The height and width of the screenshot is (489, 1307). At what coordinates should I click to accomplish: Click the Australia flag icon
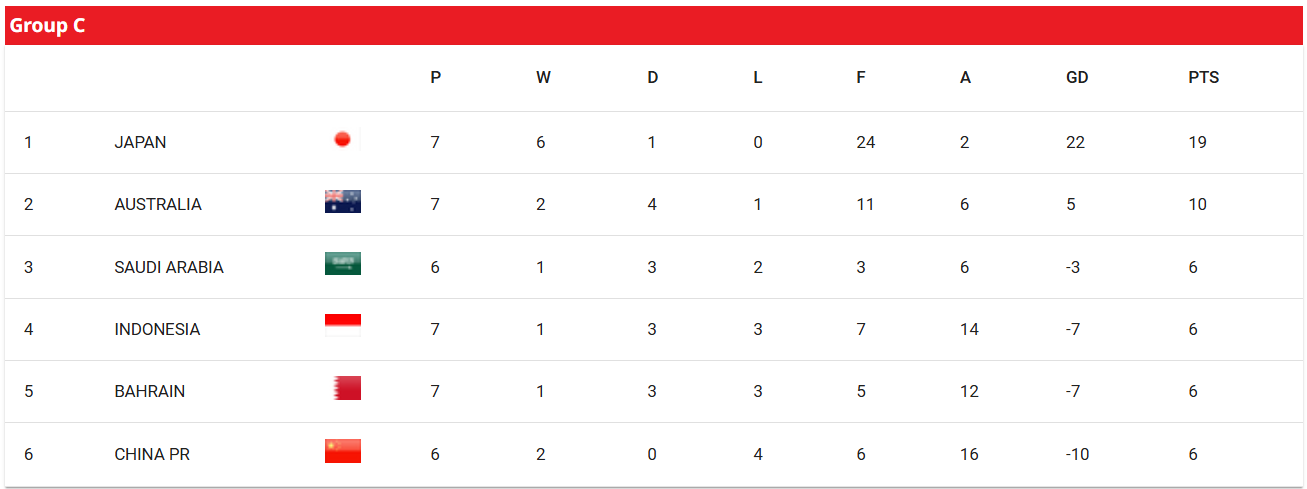coord(343,202)
